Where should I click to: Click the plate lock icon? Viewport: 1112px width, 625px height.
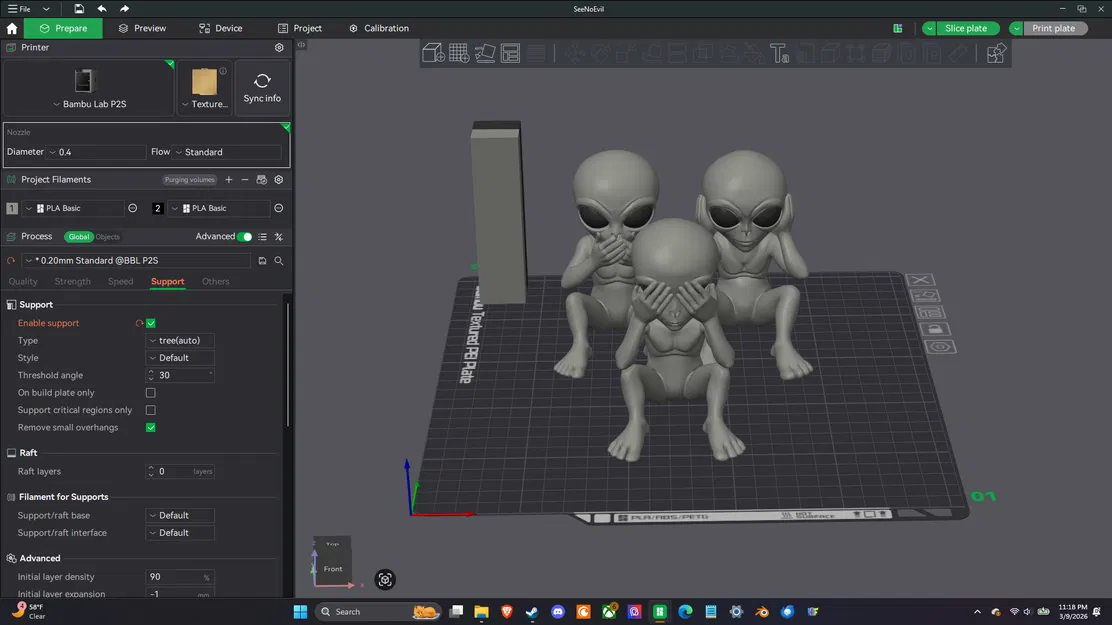pos(937,329)
